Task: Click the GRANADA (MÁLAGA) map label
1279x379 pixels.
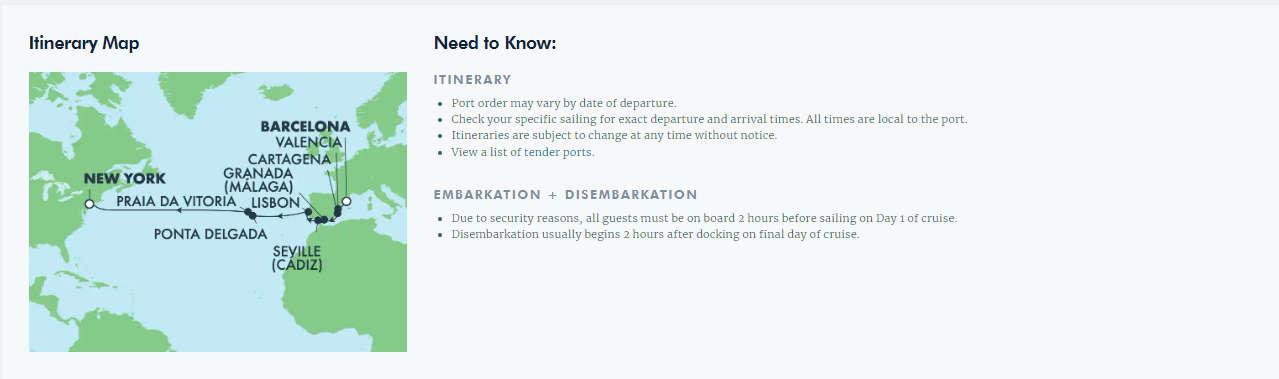Action: (258, 180)
